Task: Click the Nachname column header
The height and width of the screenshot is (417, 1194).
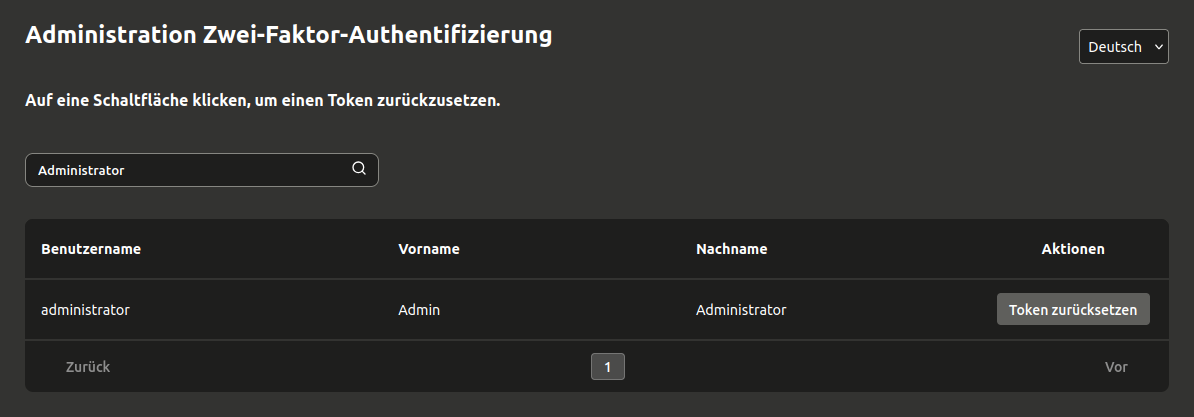Action: point(731,249)
